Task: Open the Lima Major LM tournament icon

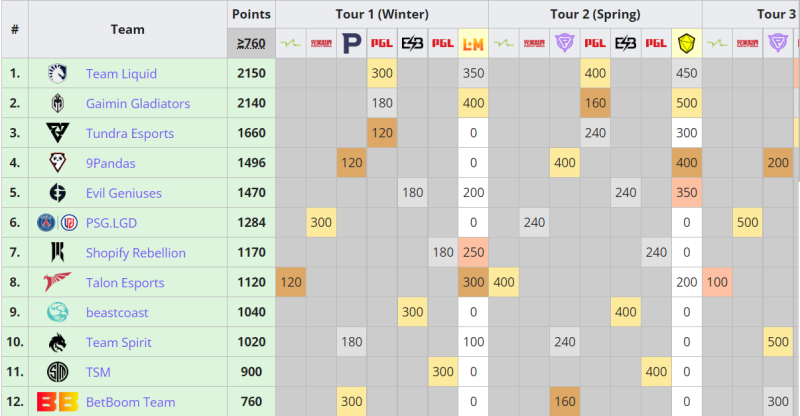Action: click(x=473, y=44)
